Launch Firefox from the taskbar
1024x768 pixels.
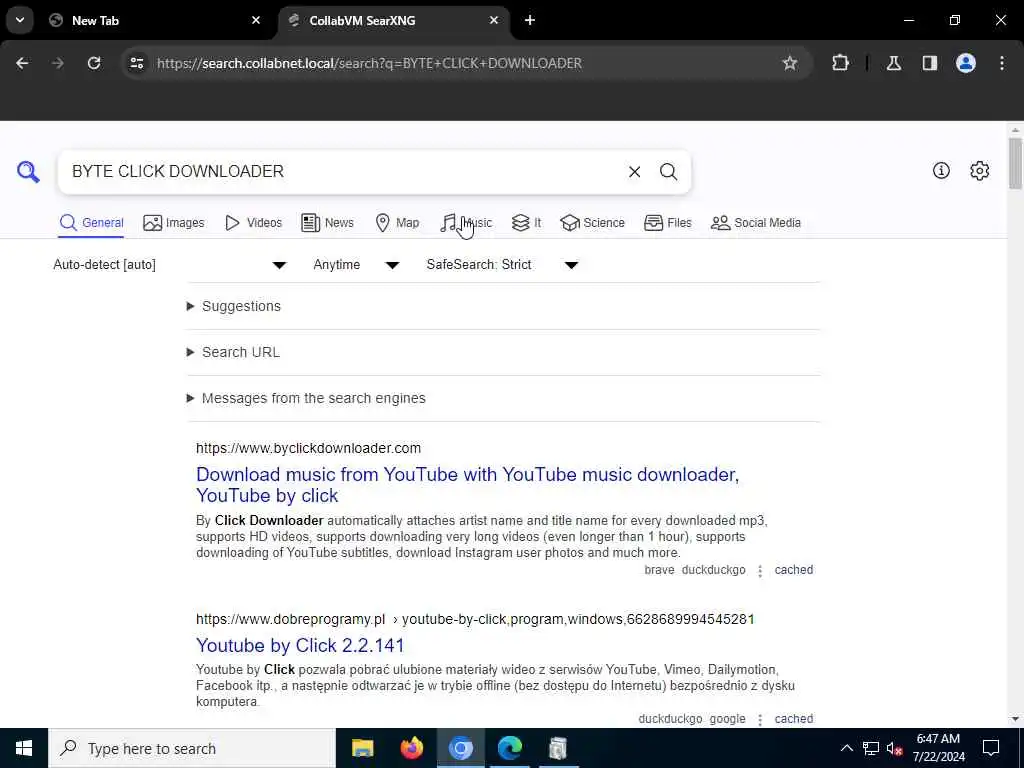(411, 748)
